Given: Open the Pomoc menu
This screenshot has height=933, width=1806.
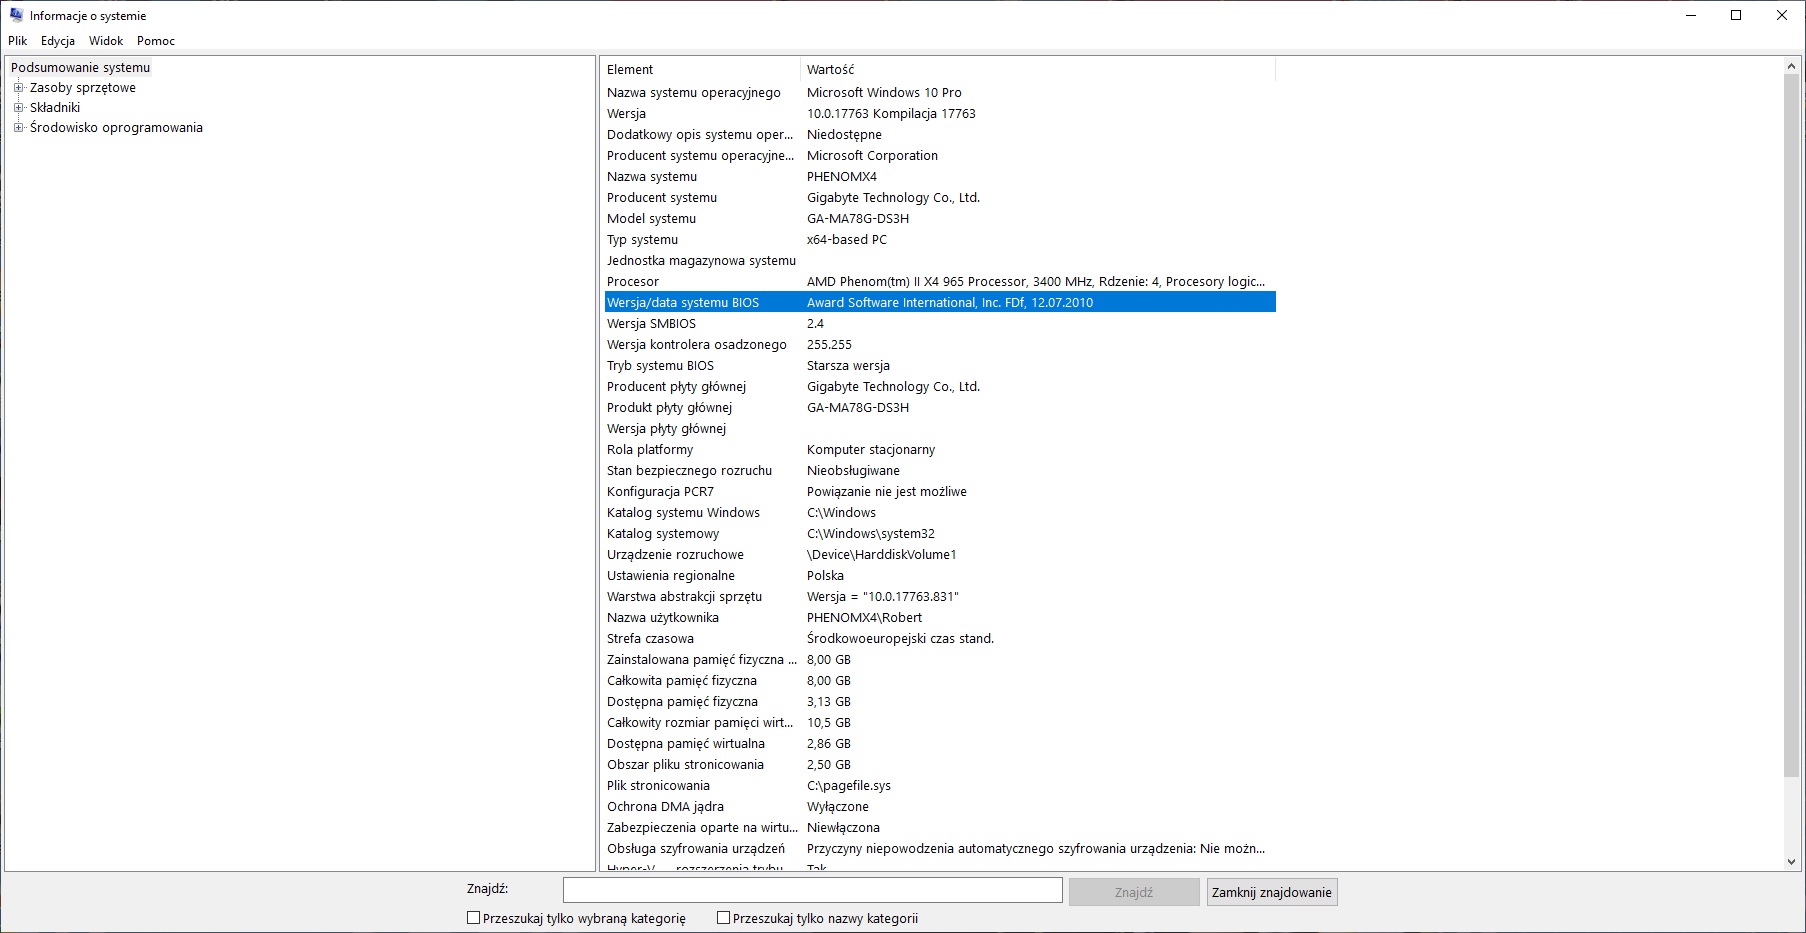Looking at the screenshot, I should [156, 41].
